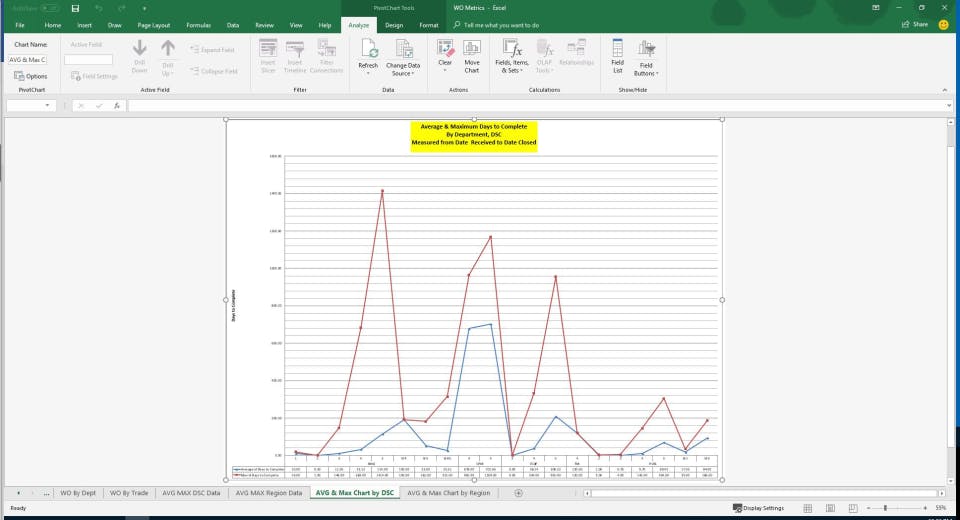Open the WO By Dept sheet tab
The height and width of the screenshot is (520, 960).
(78, 492)
